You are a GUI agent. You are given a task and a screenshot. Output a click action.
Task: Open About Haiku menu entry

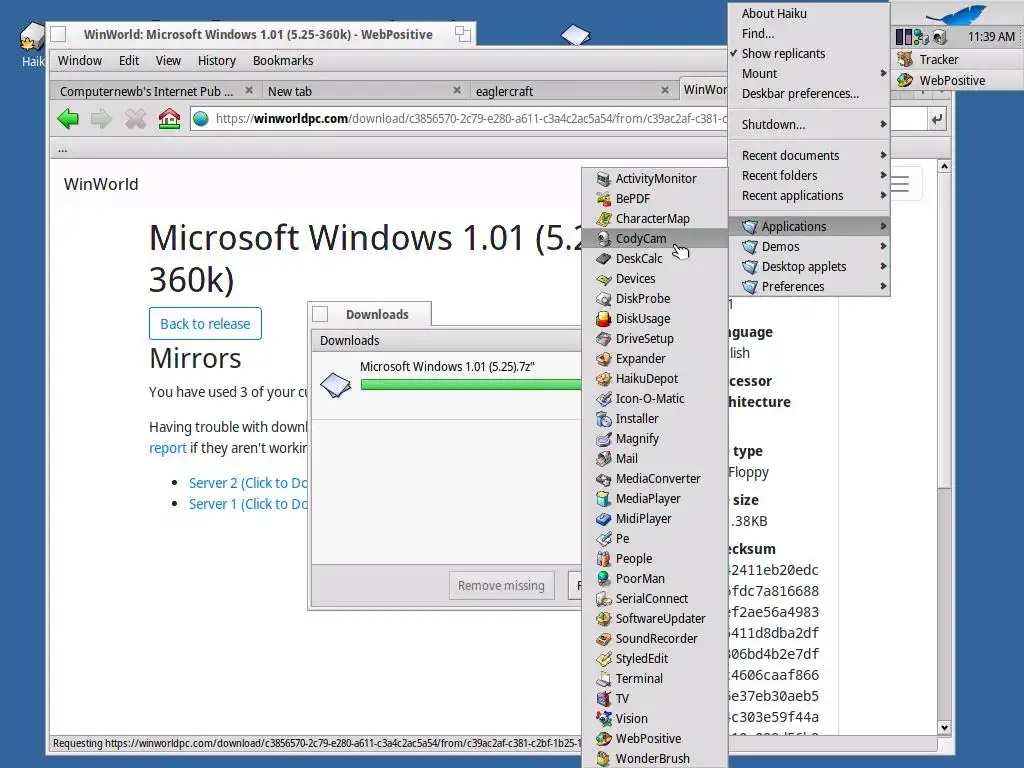[809, 14]
